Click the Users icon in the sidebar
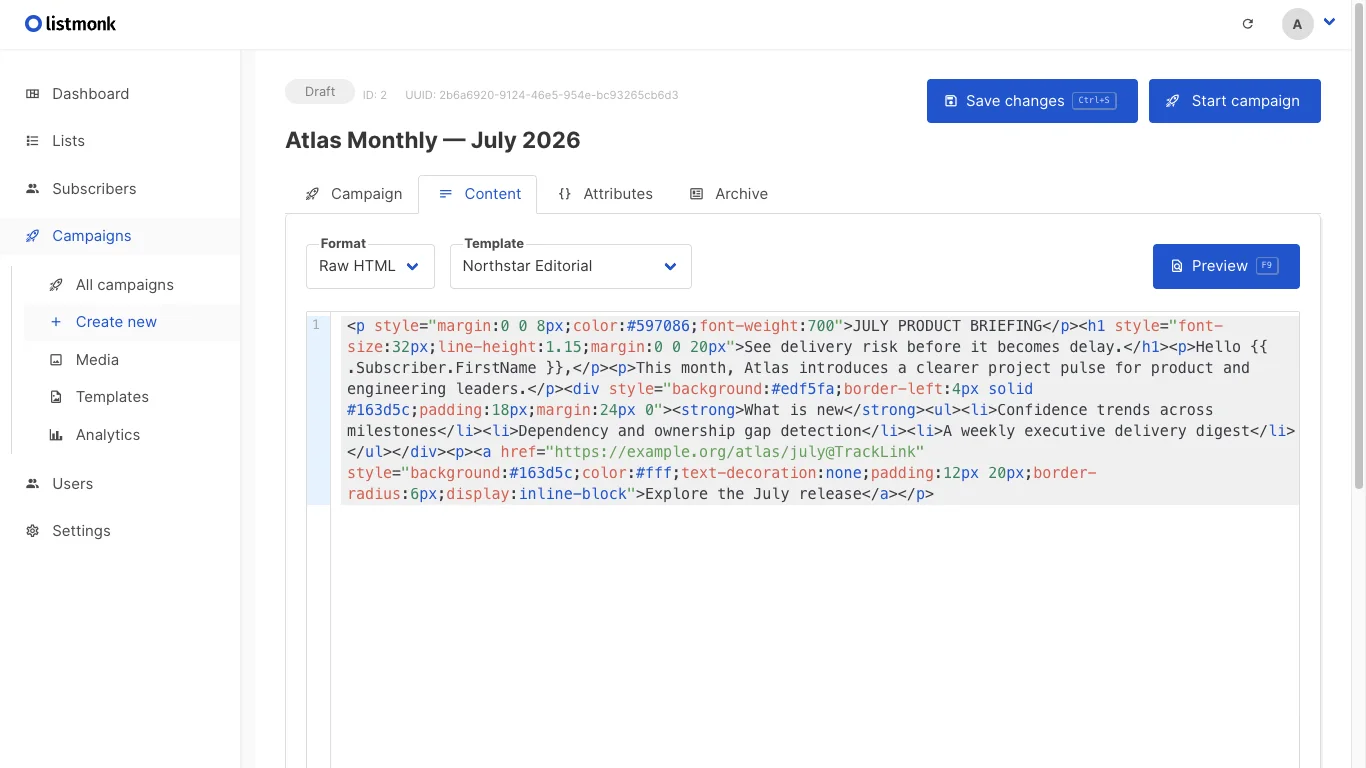 (33, 484)
